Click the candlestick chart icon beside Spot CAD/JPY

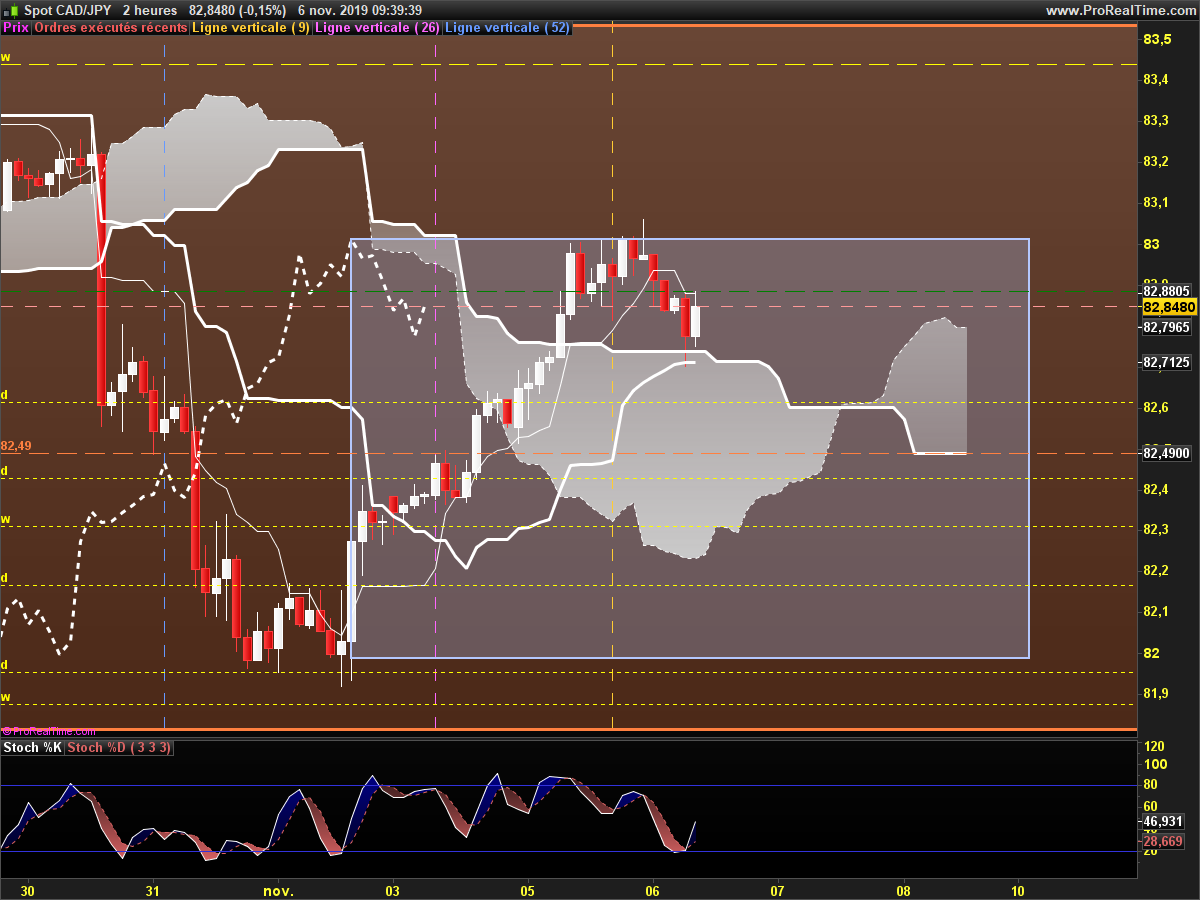coord(11,10)
